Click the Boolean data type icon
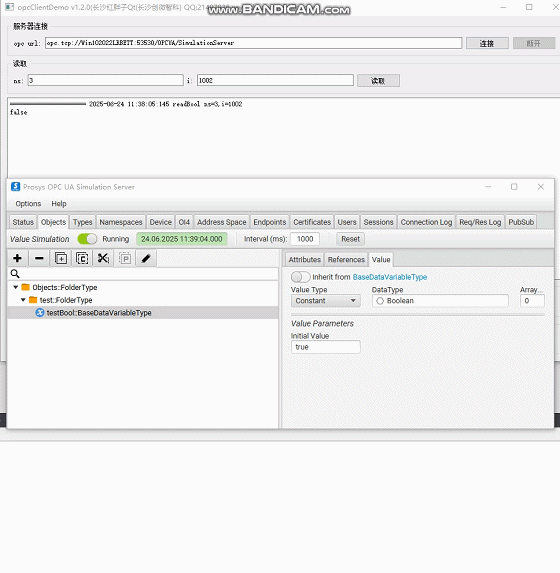The height and width of the screenshot is (573, 560). click(380, 301)
